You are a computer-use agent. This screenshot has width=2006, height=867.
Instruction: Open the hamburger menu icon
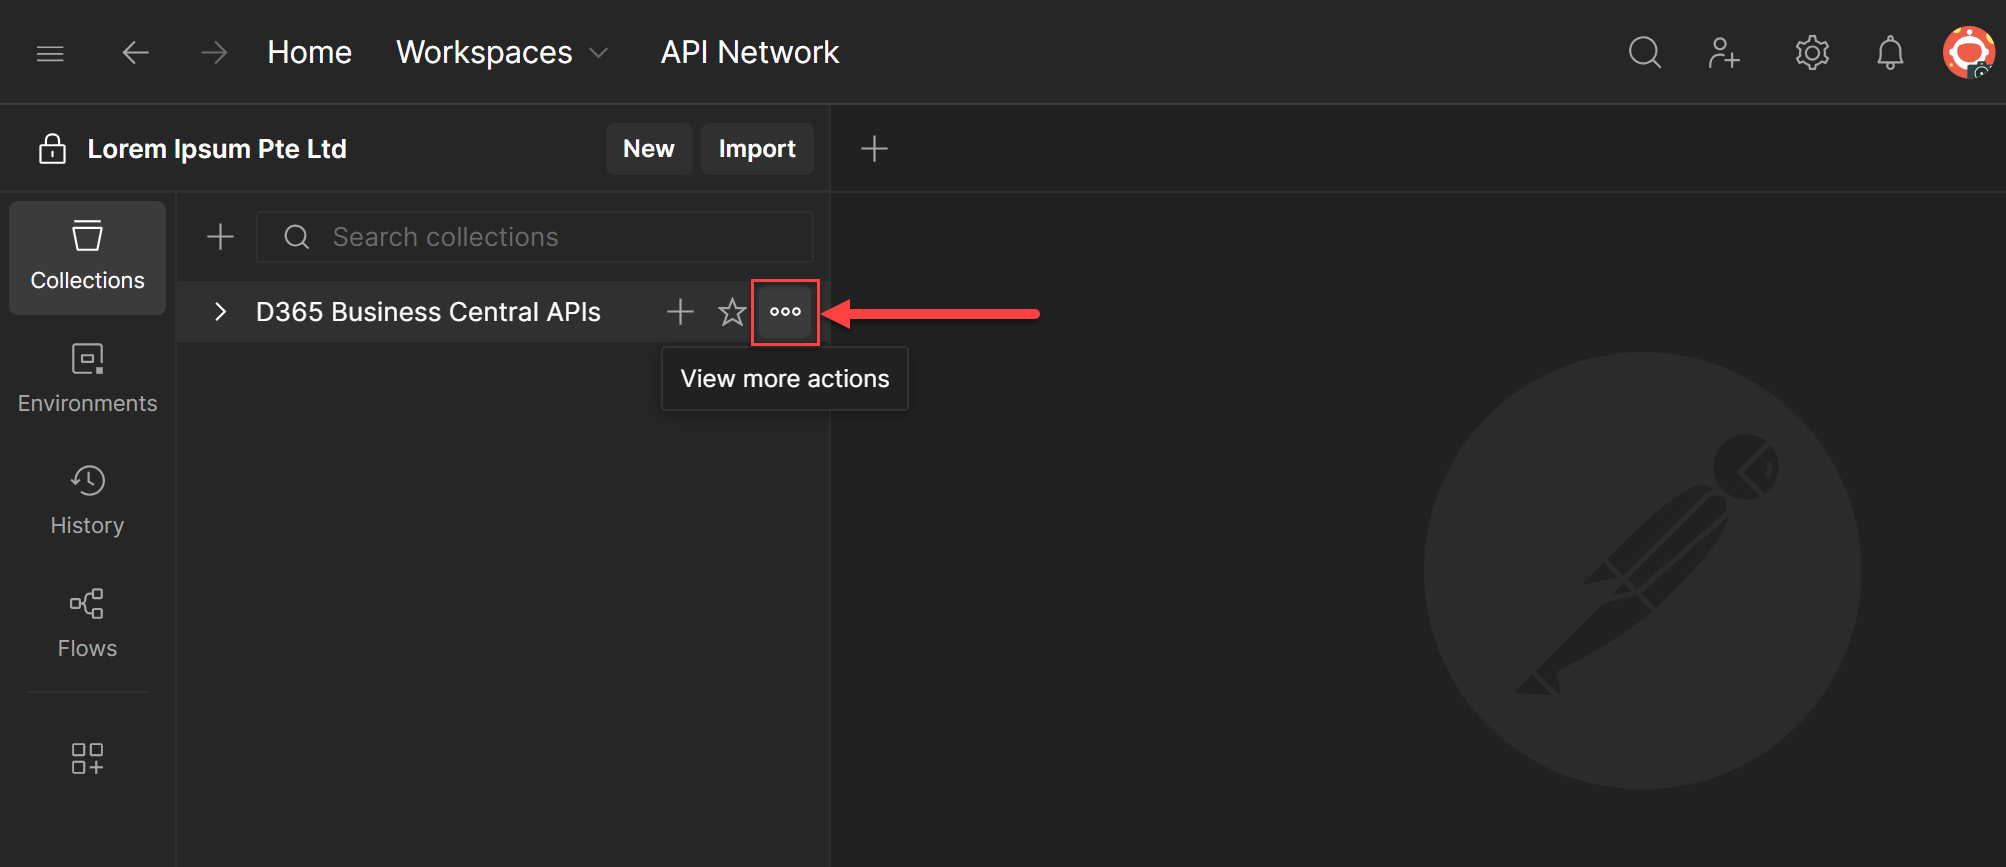50,53
